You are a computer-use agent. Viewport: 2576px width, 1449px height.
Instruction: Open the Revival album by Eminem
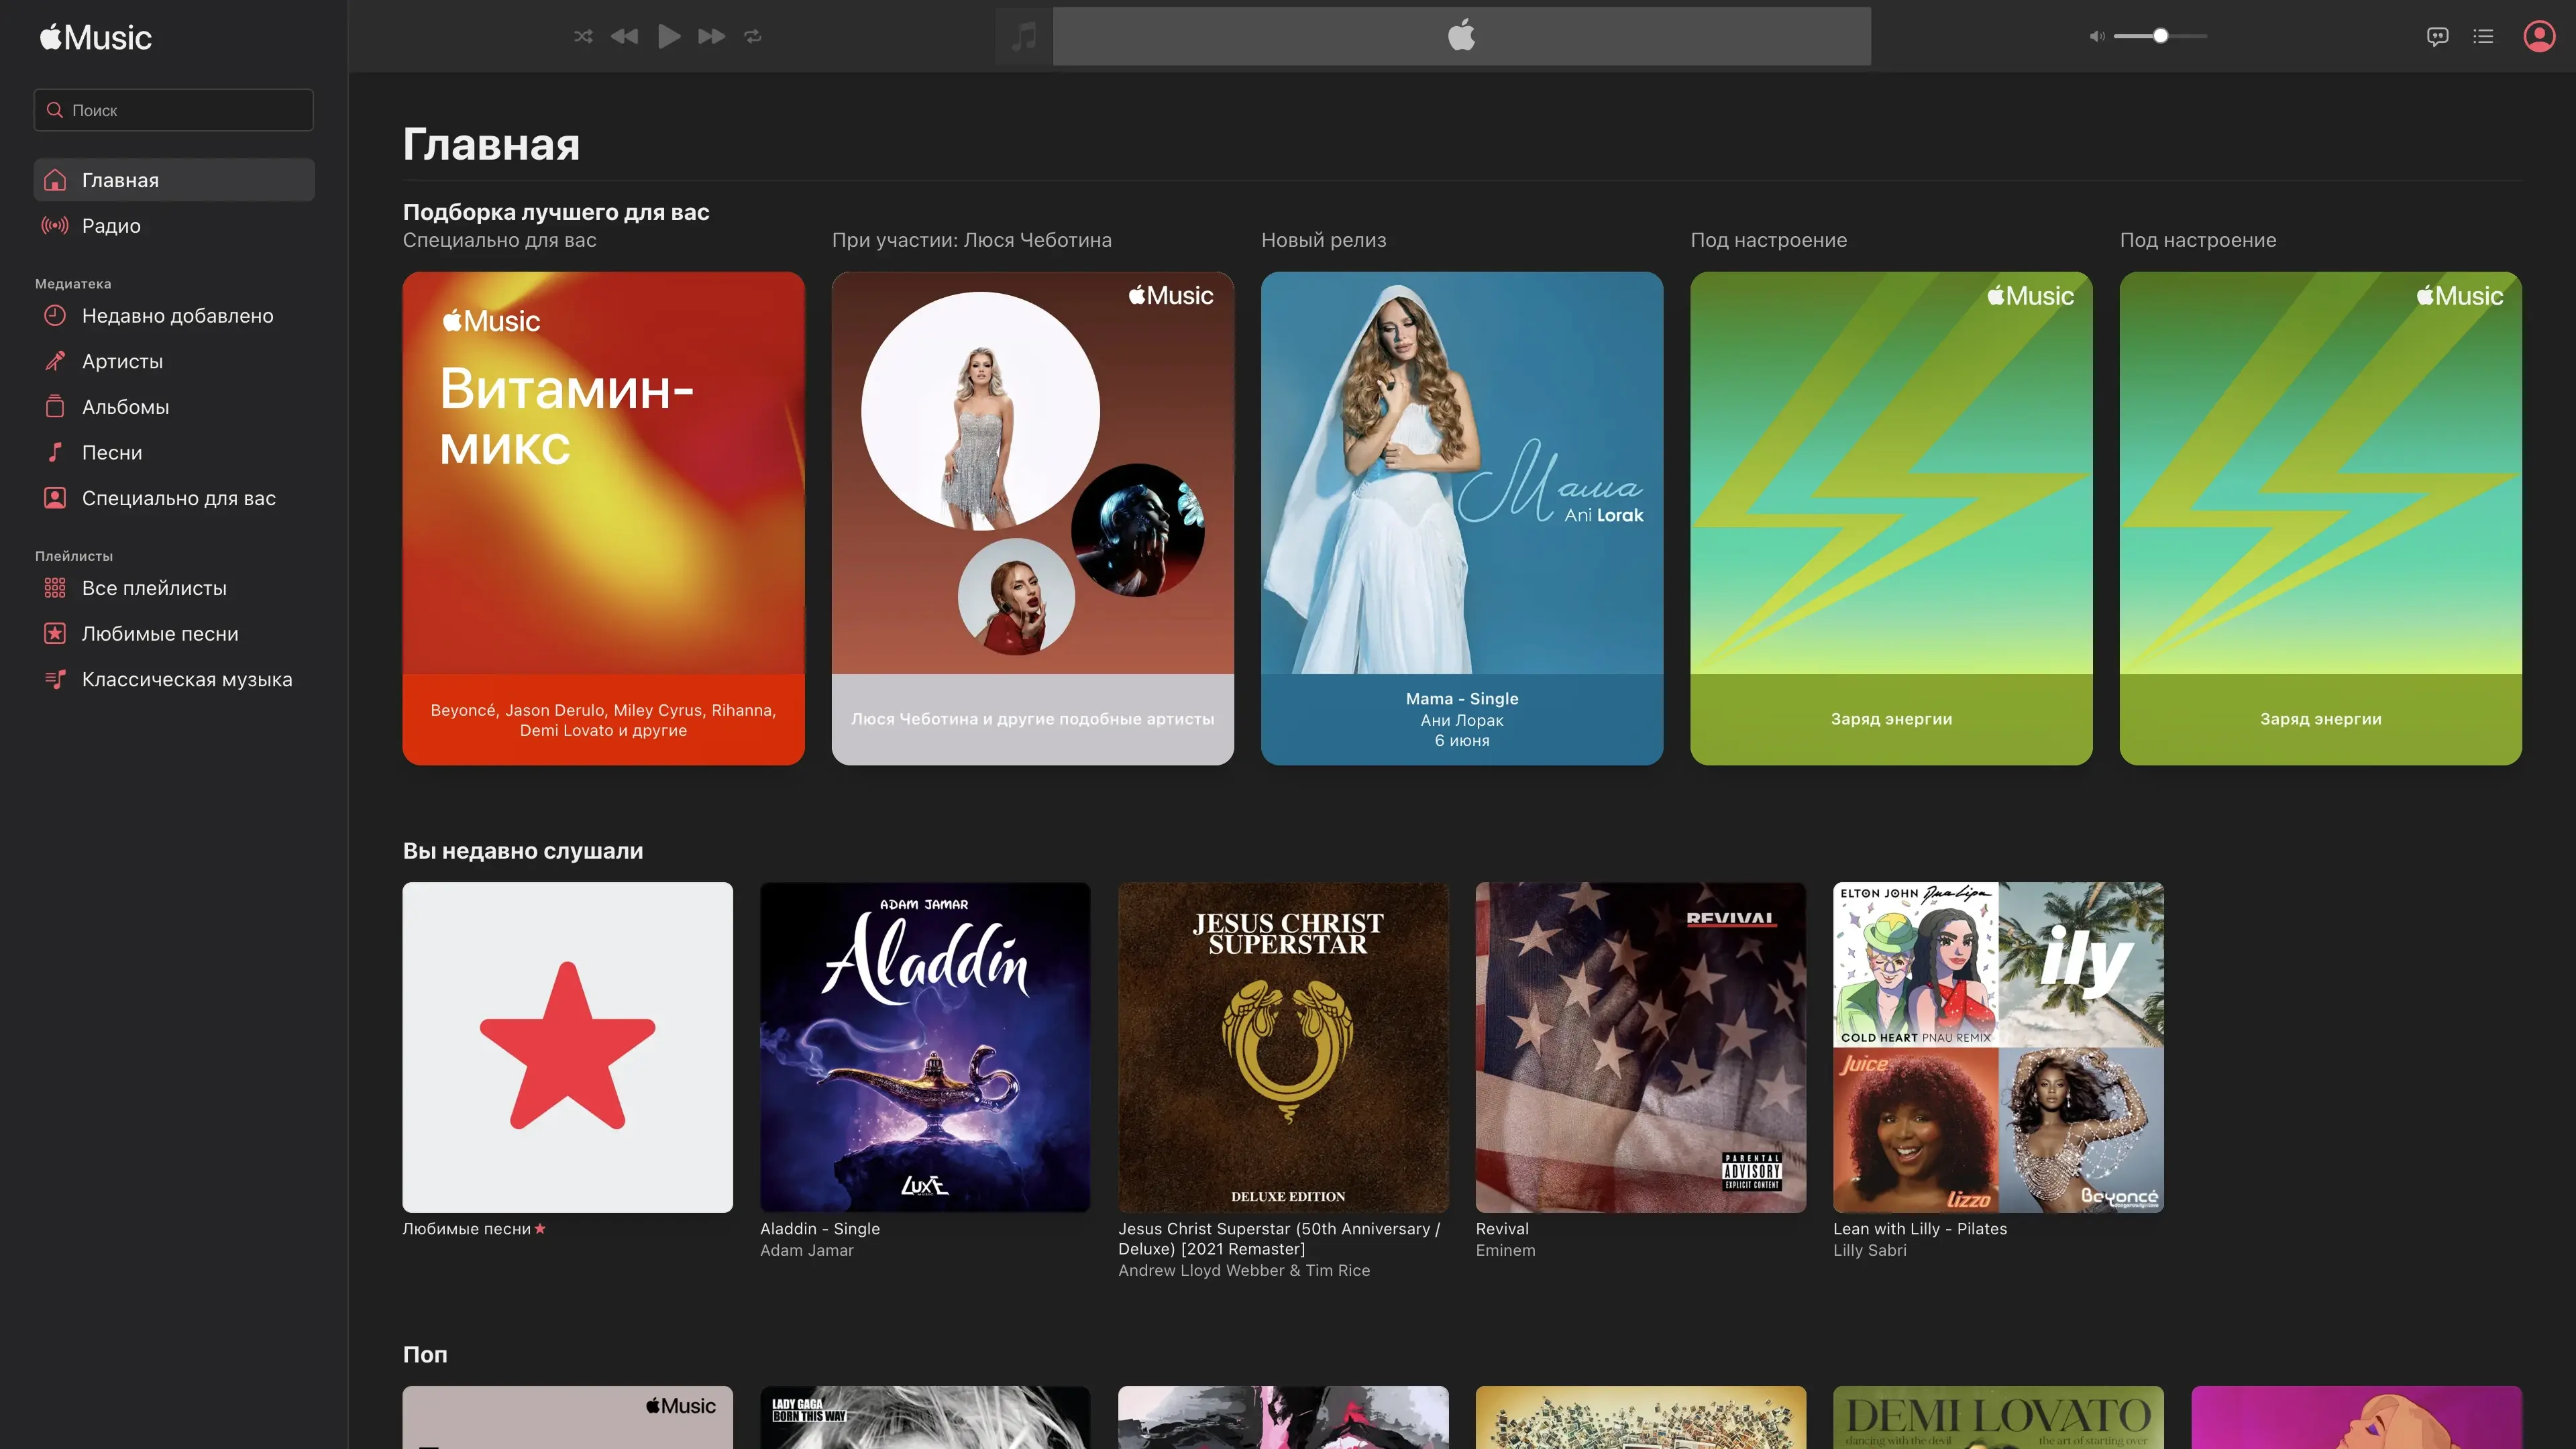tap(1640, 1047)
